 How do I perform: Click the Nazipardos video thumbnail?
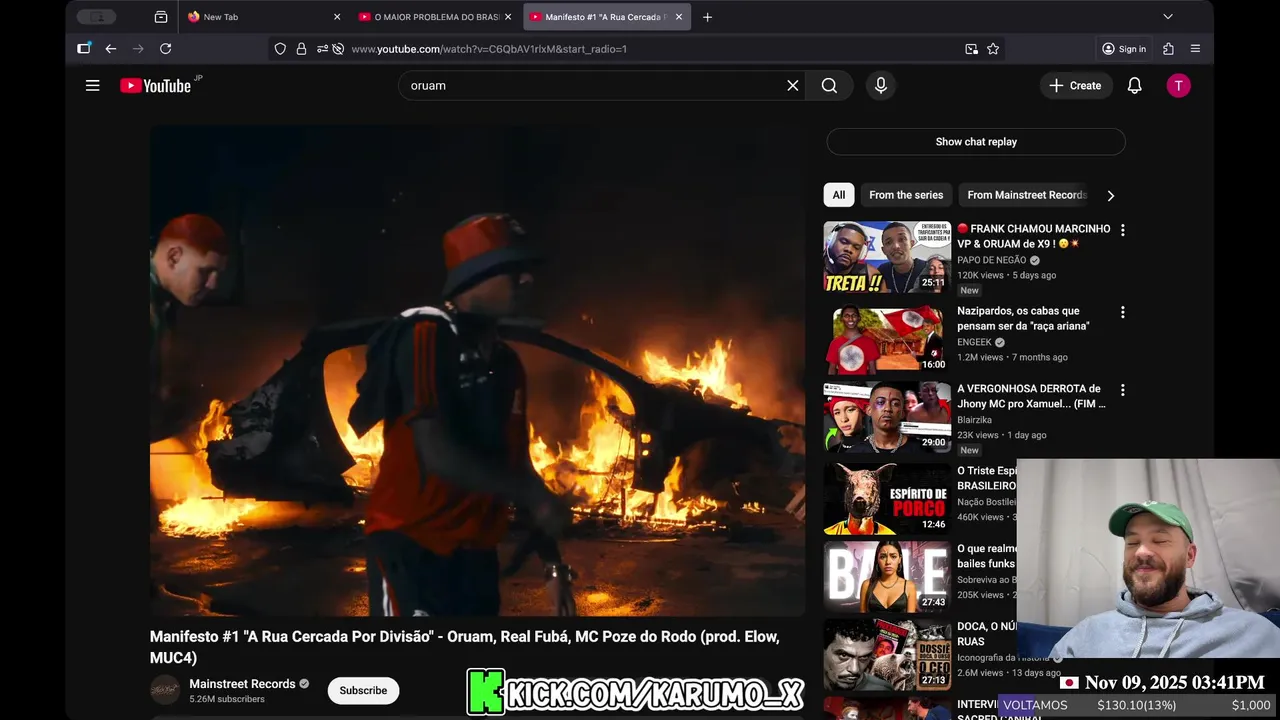pos(887,339)
